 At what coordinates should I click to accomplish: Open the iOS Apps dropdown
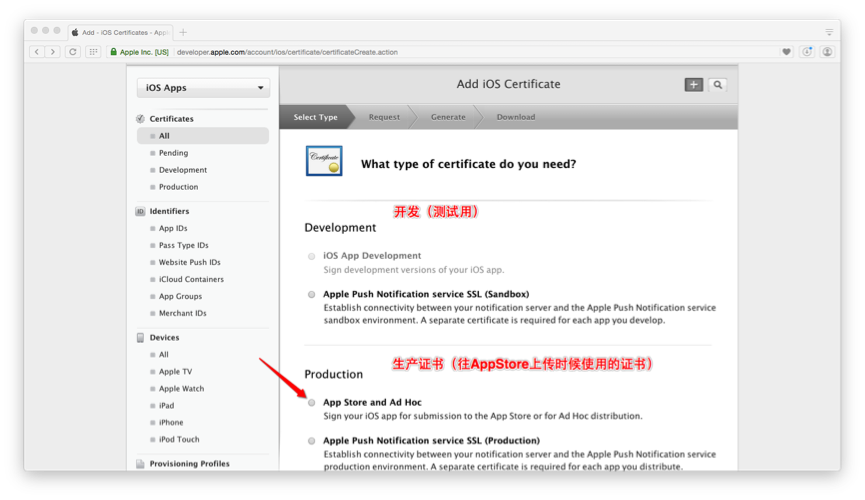203,88
